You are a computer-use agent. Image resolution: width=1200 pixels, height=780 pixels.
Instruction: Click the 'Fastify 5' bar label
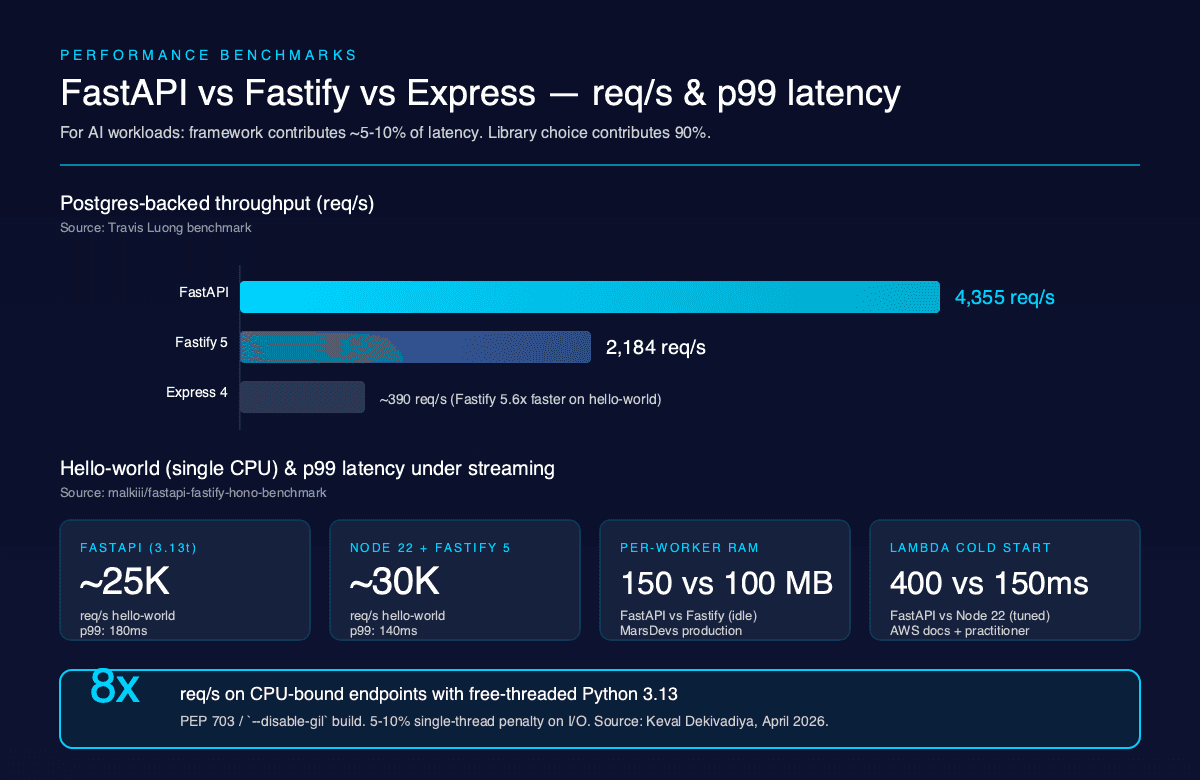(x=201, y=343)
